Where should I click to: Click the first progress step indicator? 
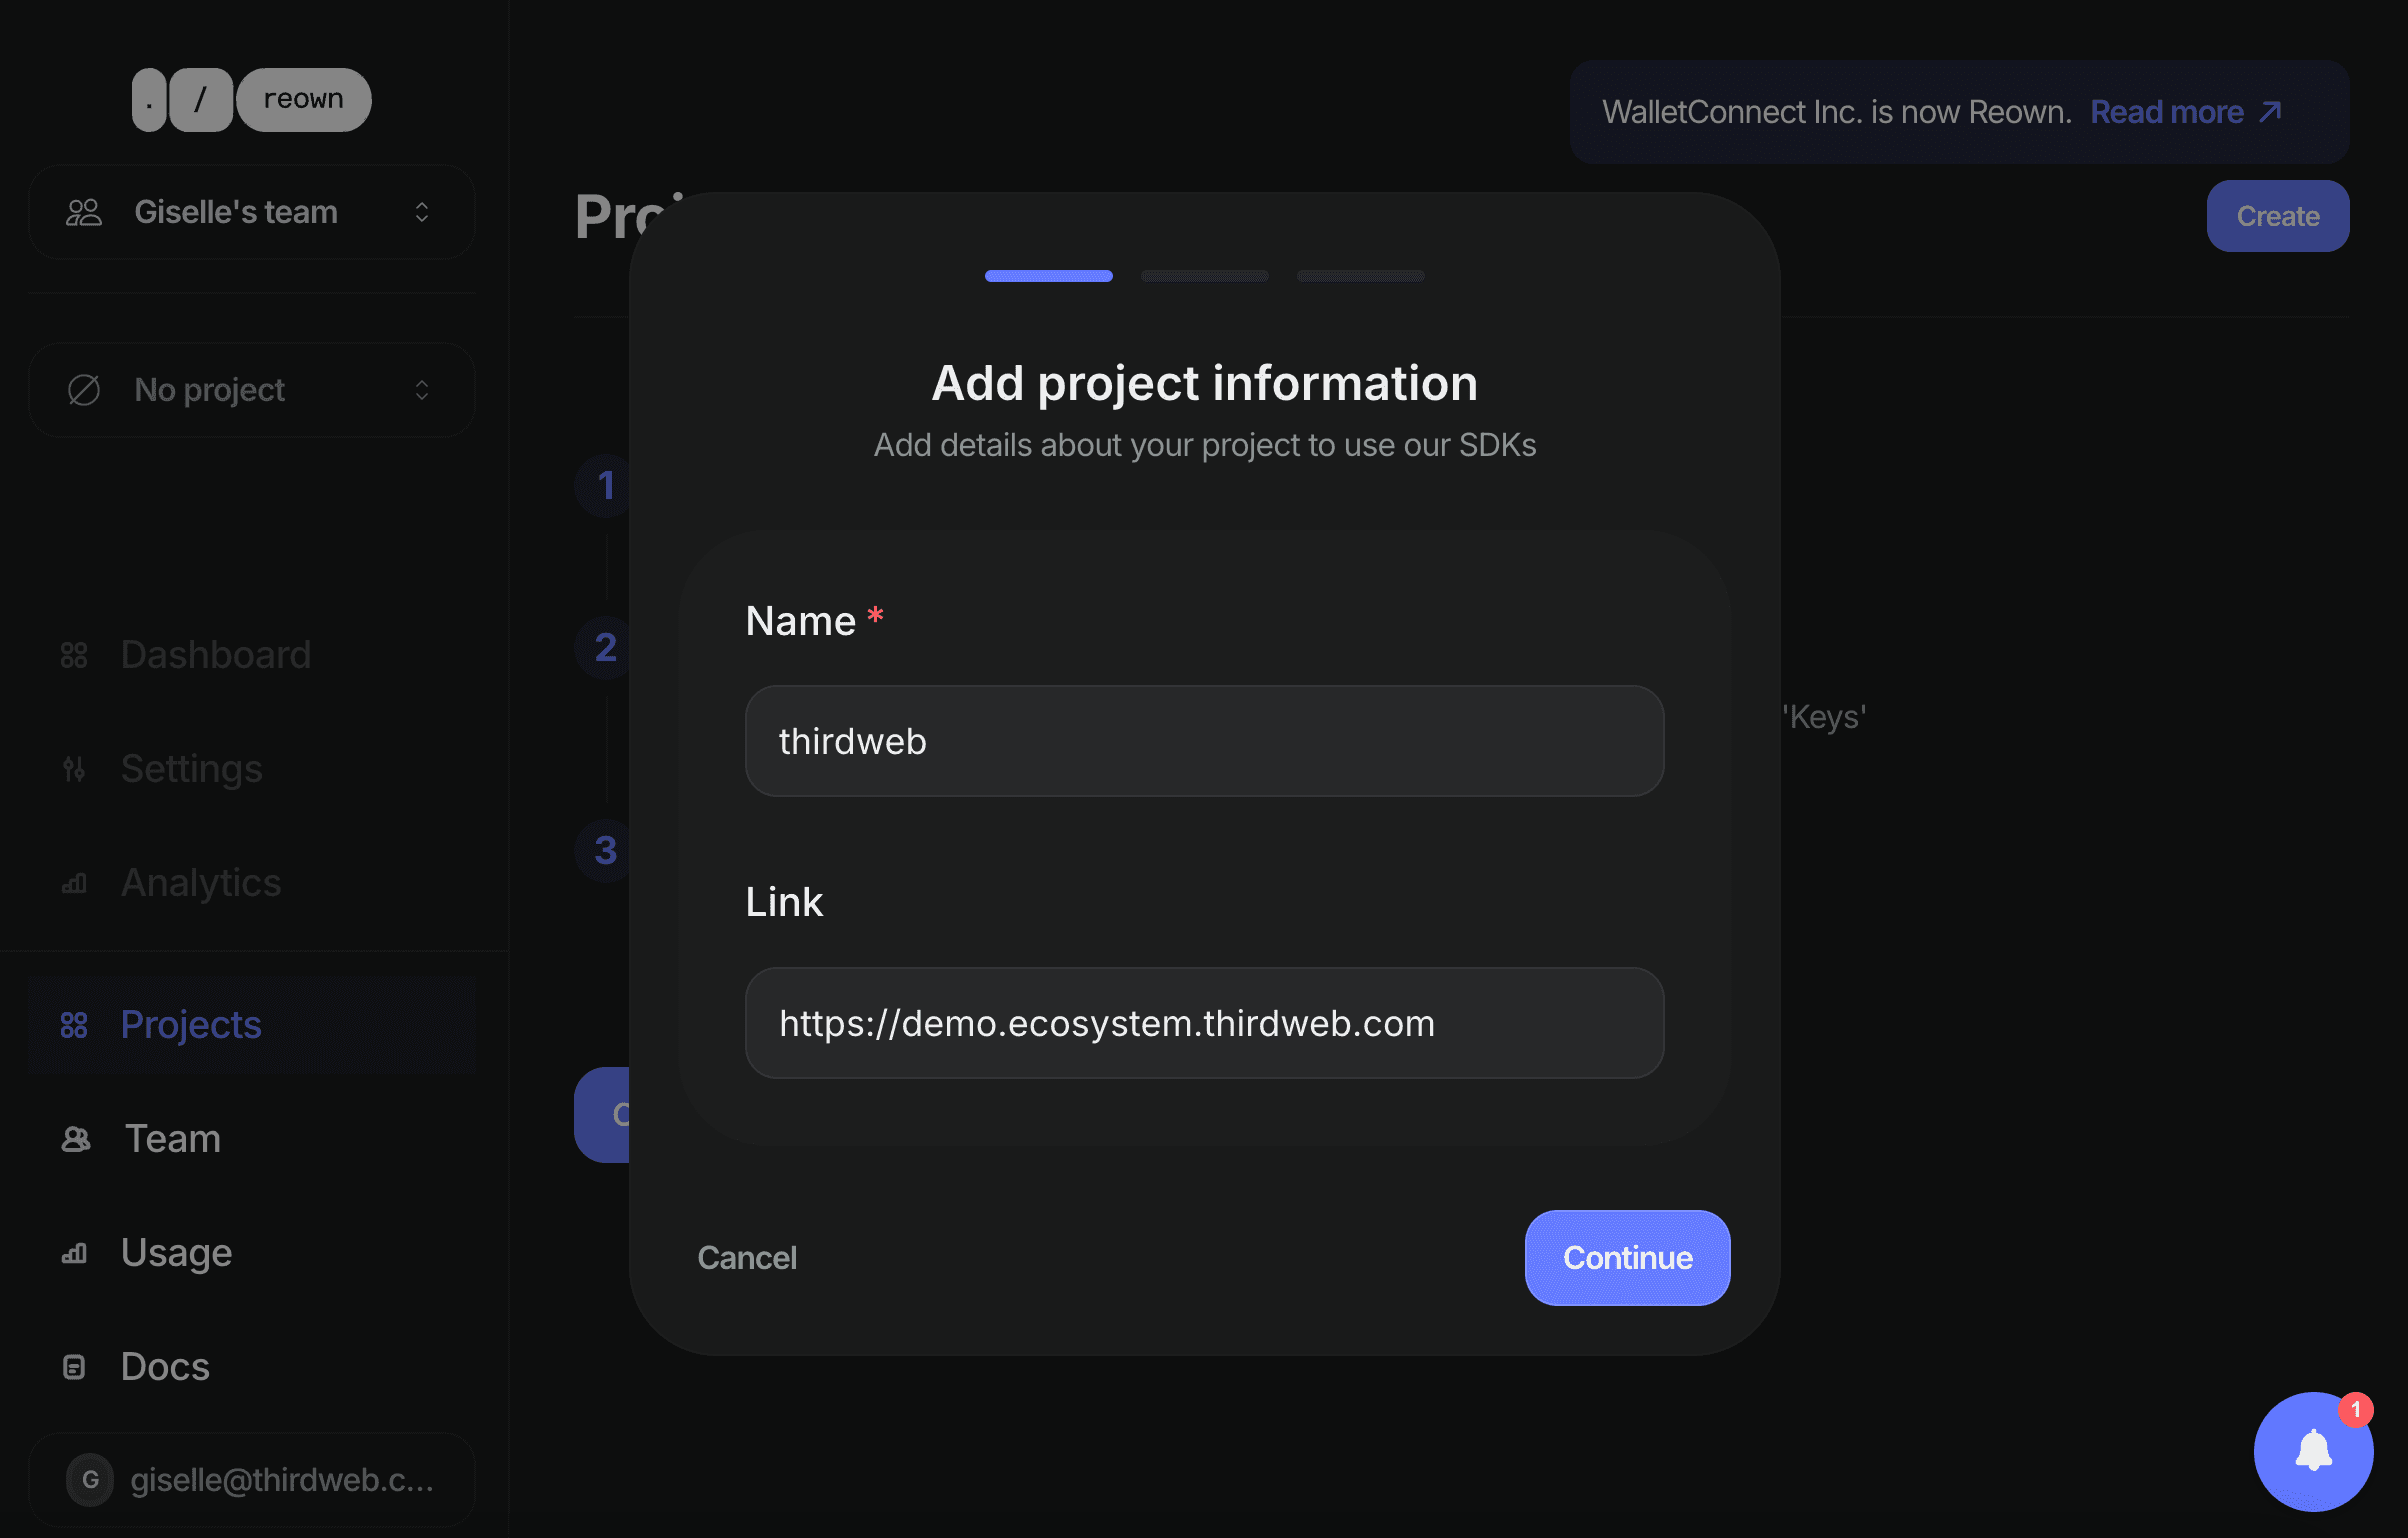click(1048, 276)
